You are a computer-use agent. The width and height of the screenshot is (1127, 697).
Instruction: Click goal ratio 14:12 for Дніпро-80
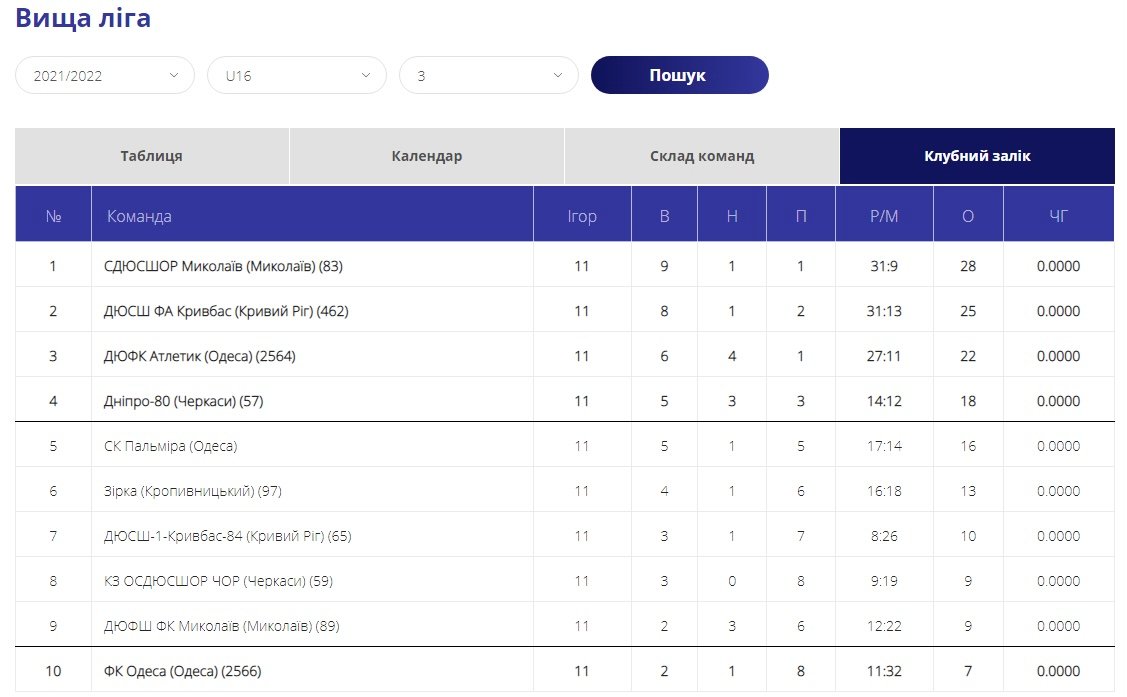(x=884, y=402)
